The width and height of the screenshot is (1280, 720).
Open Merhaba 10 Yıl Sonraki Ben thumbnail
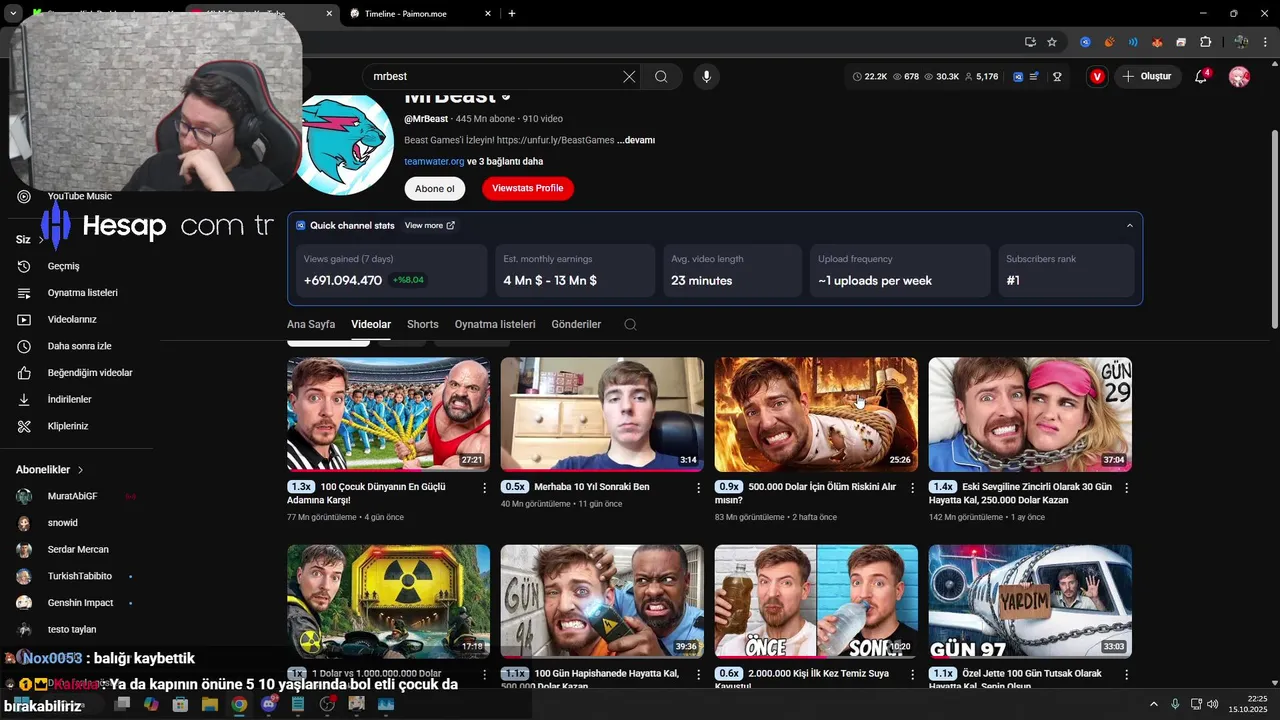coord(602,414)
